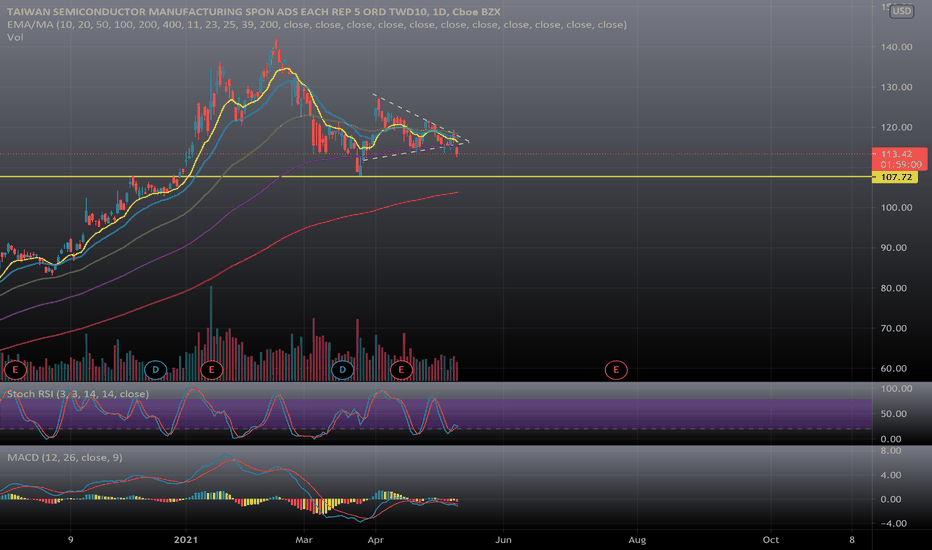Click the 70.00 price axis label
This screenshot has height=550, width=932.
[x=894, y=328]
